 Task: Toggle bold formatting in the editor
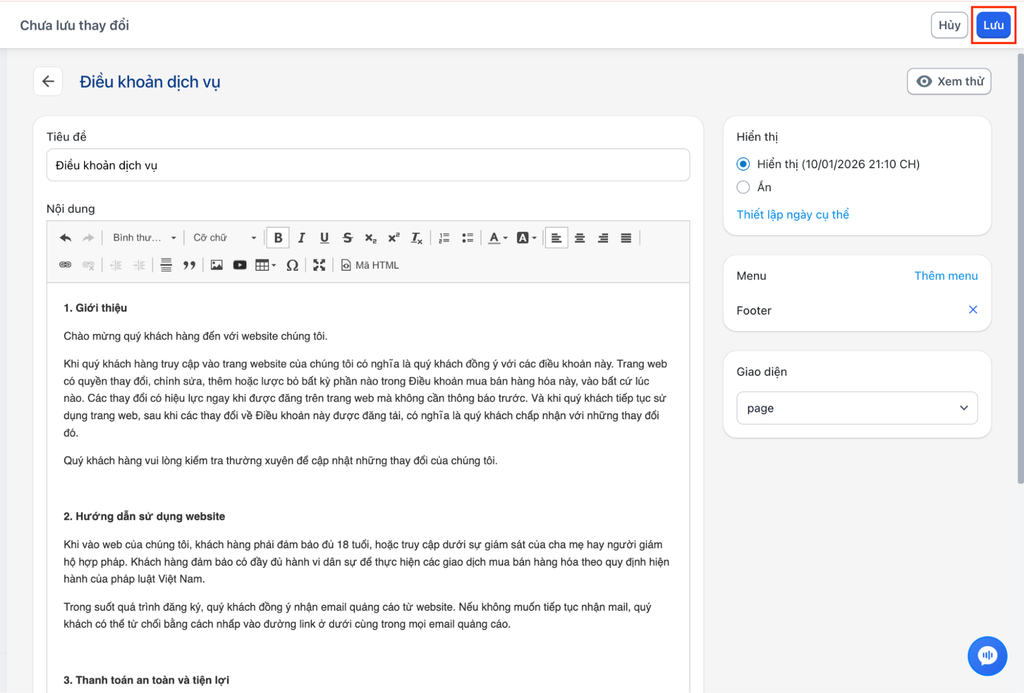tap(278, 238)
